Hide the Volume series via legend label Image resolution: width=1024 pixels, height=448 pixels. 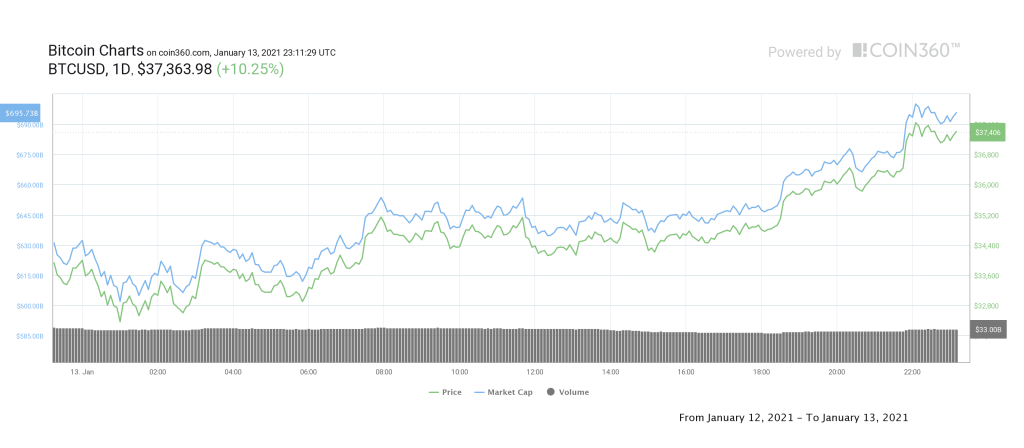point(573,392)
